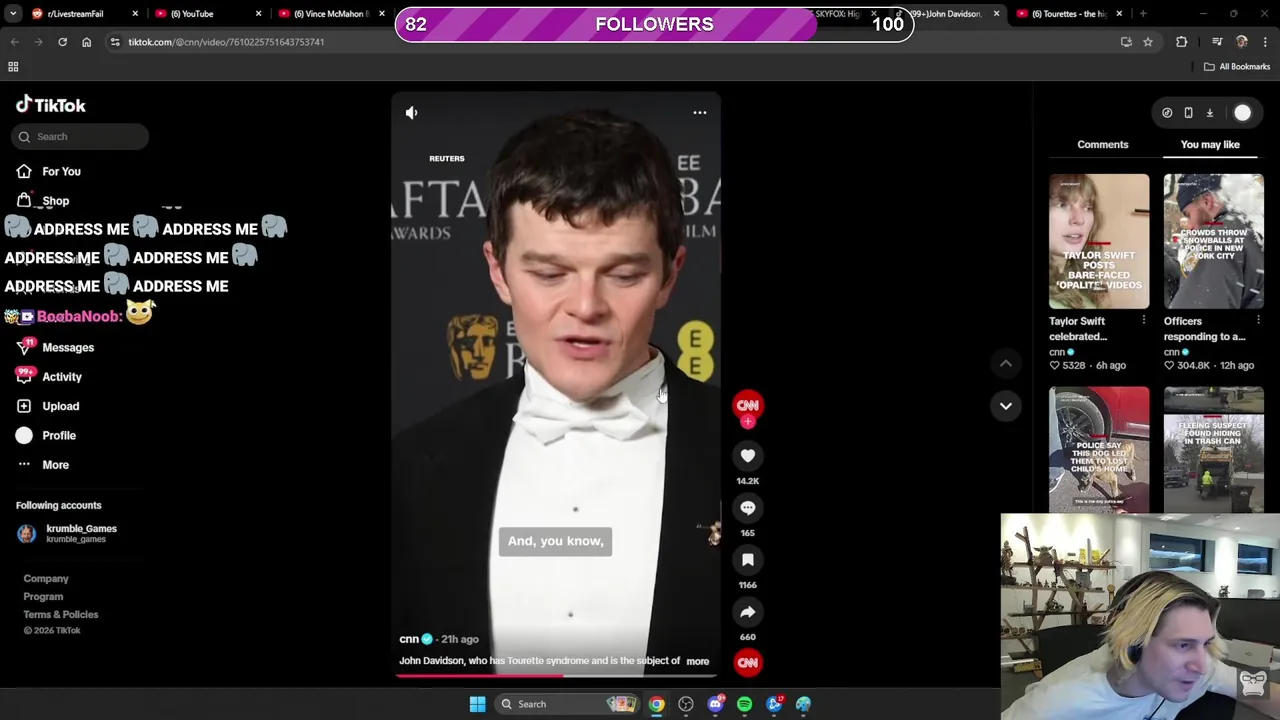Like the CNN video with the heart icon
This screenshot has height=720, width=1280.
tap(748, 456)
